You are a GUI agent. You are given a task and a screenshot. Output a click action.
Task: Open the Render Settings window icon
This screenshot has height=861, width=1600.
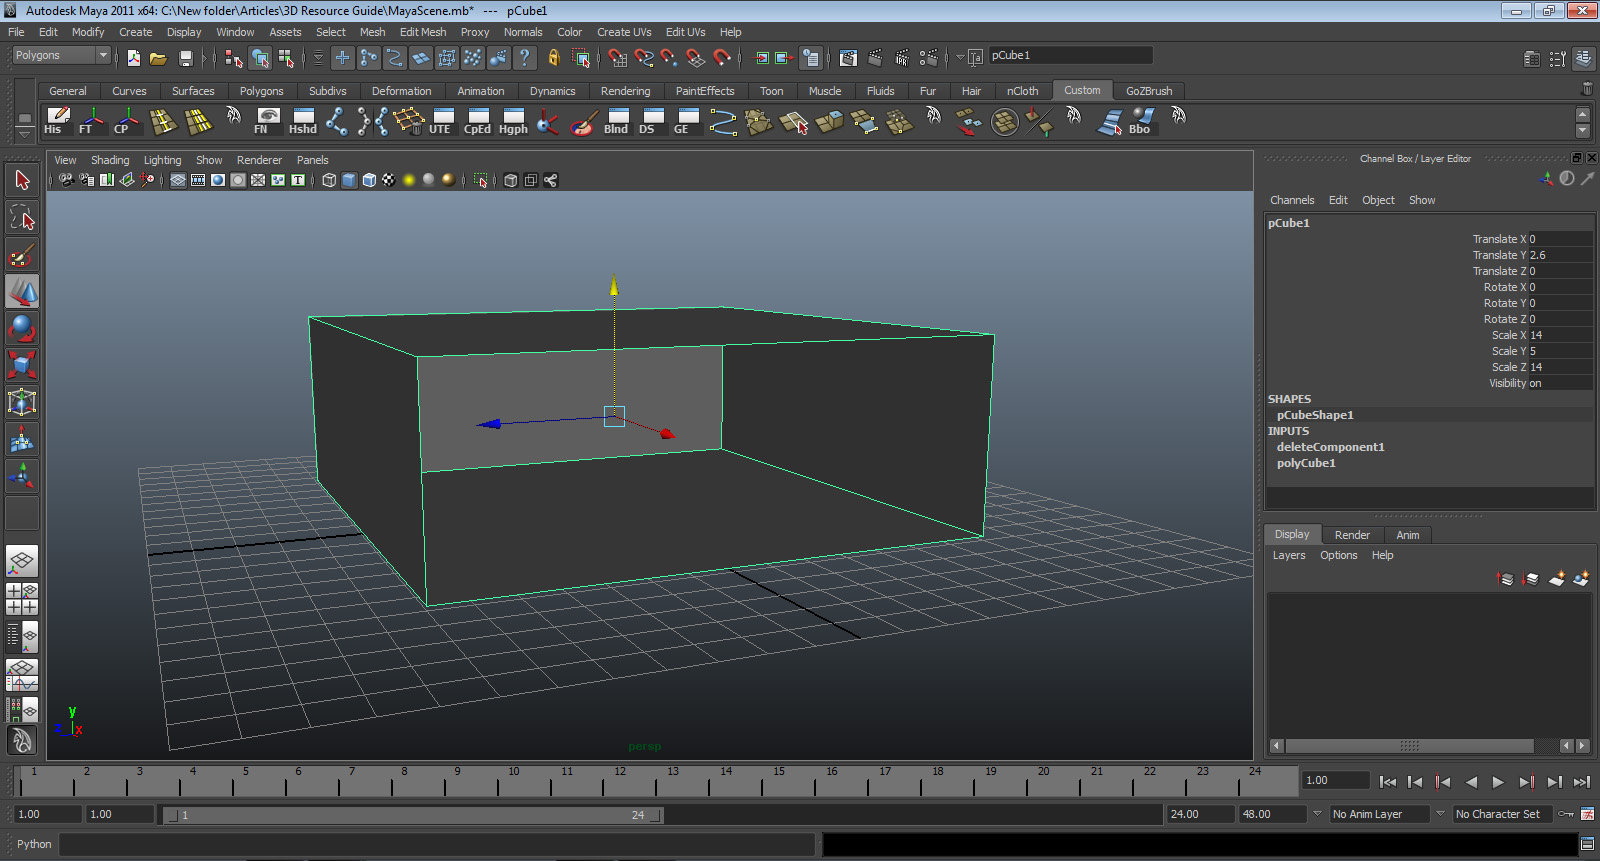pos(928,58)
